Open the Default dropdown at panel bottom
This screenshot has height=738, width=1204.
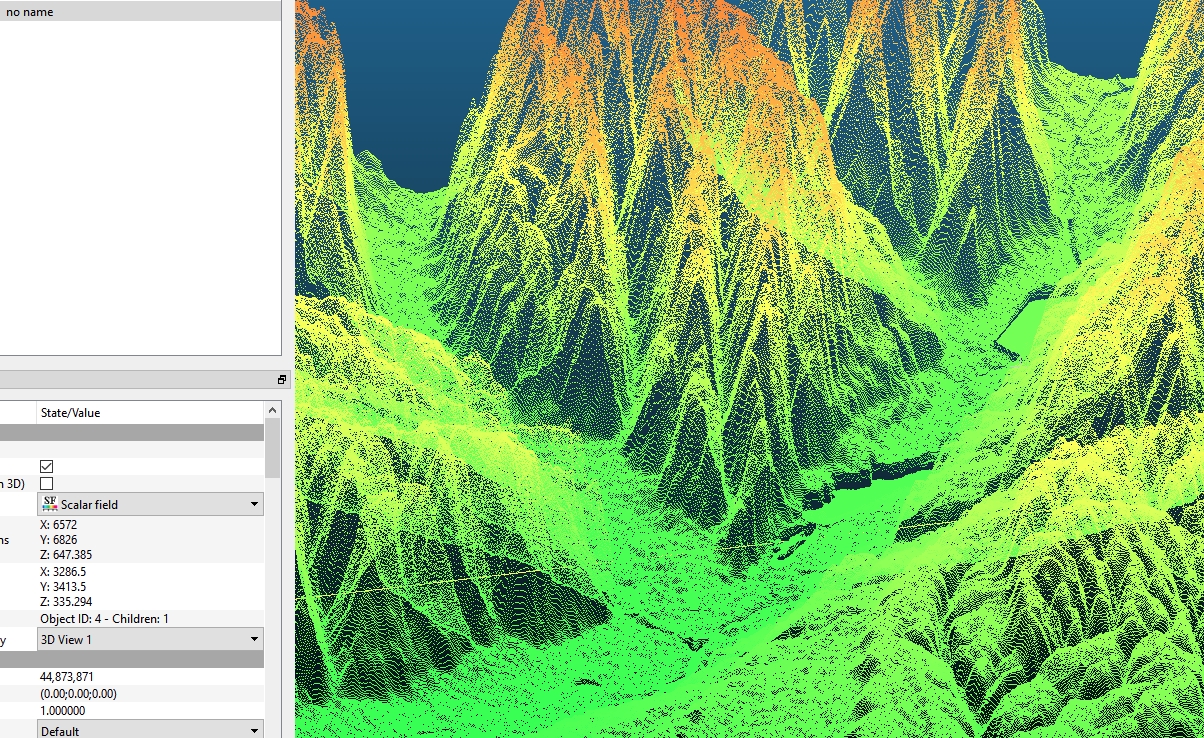click(150, 730)
